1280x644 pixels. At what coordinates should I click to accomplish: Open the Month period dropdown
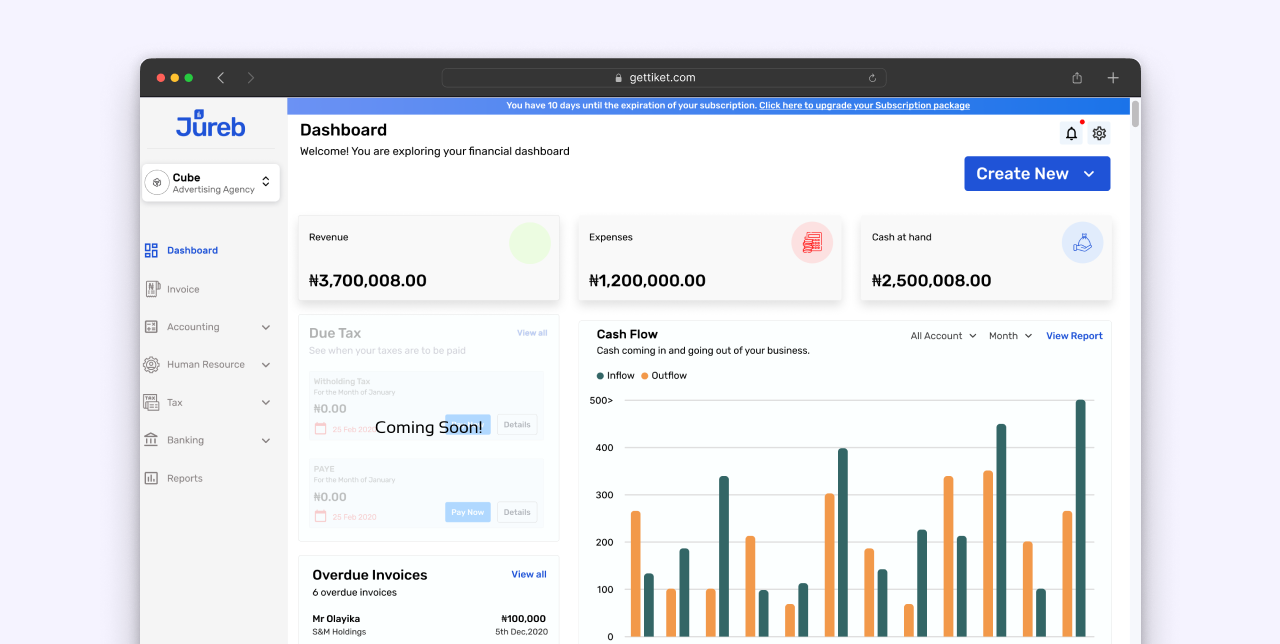point(1010,336)
